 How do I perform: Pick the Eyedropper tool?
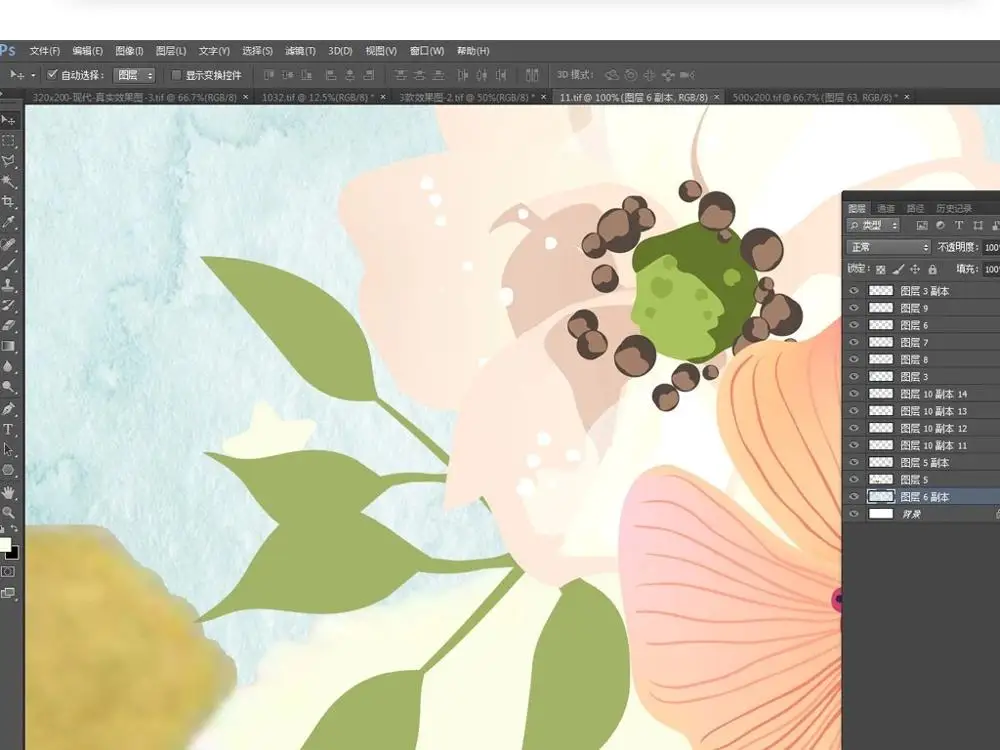[x=9, y=223]
